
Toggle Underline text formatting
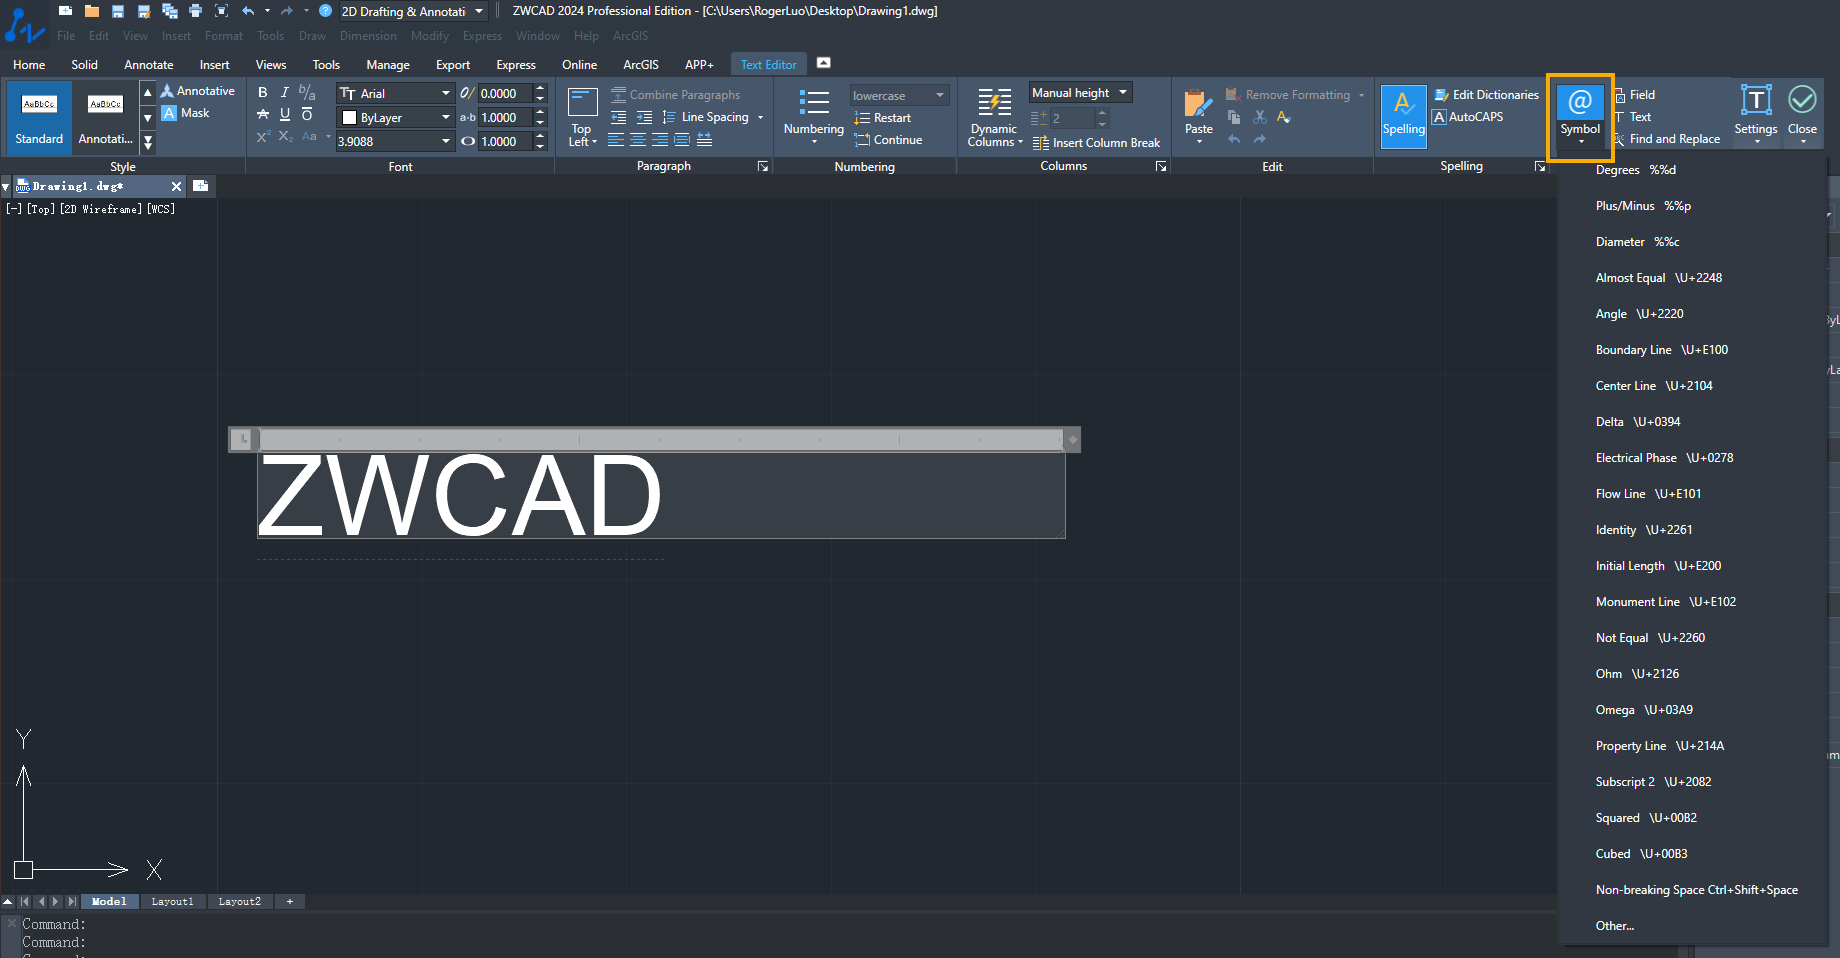click(285, 115)
